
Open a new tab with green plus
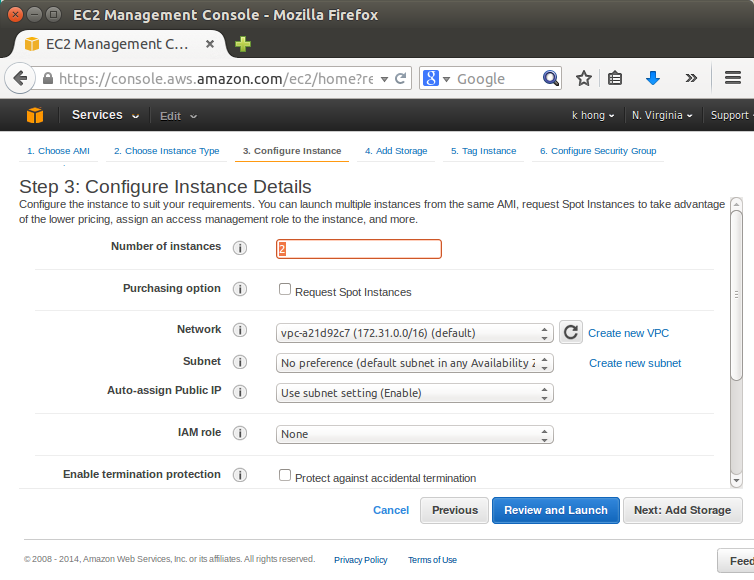tap(243, 44)
